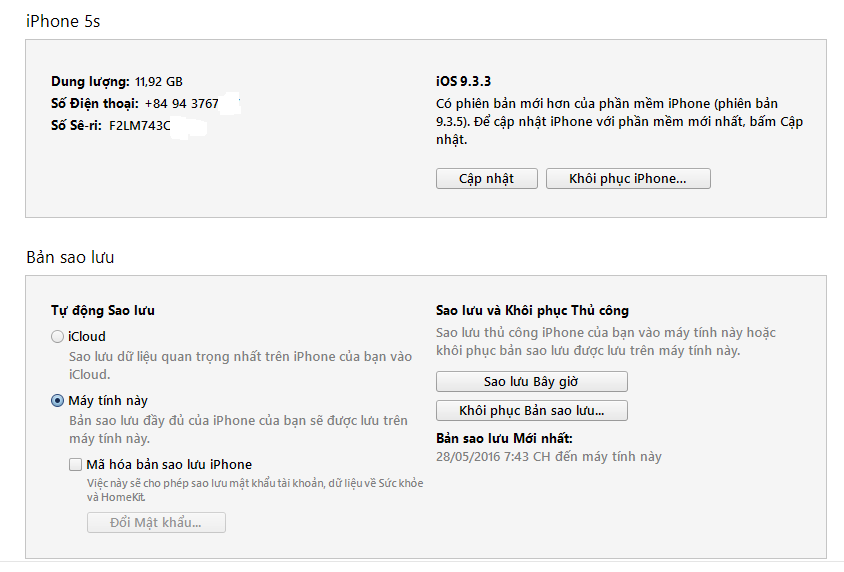Viewport: 844px width, 572px height.
Task: Click the iPhone 5s device heading
Action: click(x=63, y=20)
